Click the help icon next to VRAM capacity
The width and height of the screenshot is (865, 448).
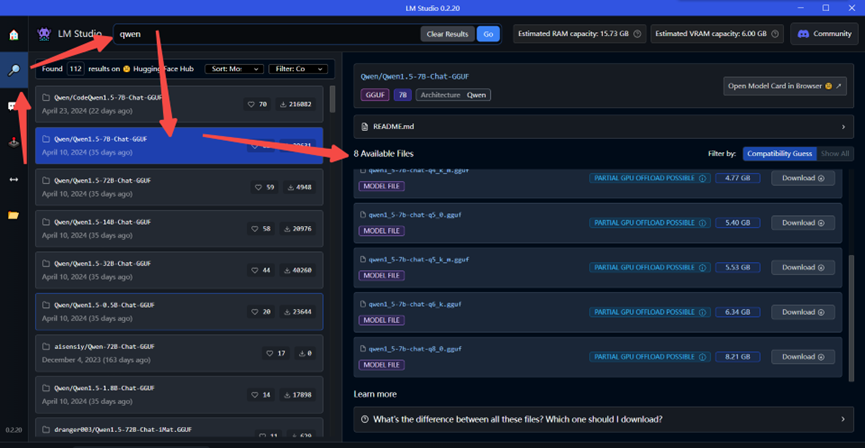tap(775, 34)
